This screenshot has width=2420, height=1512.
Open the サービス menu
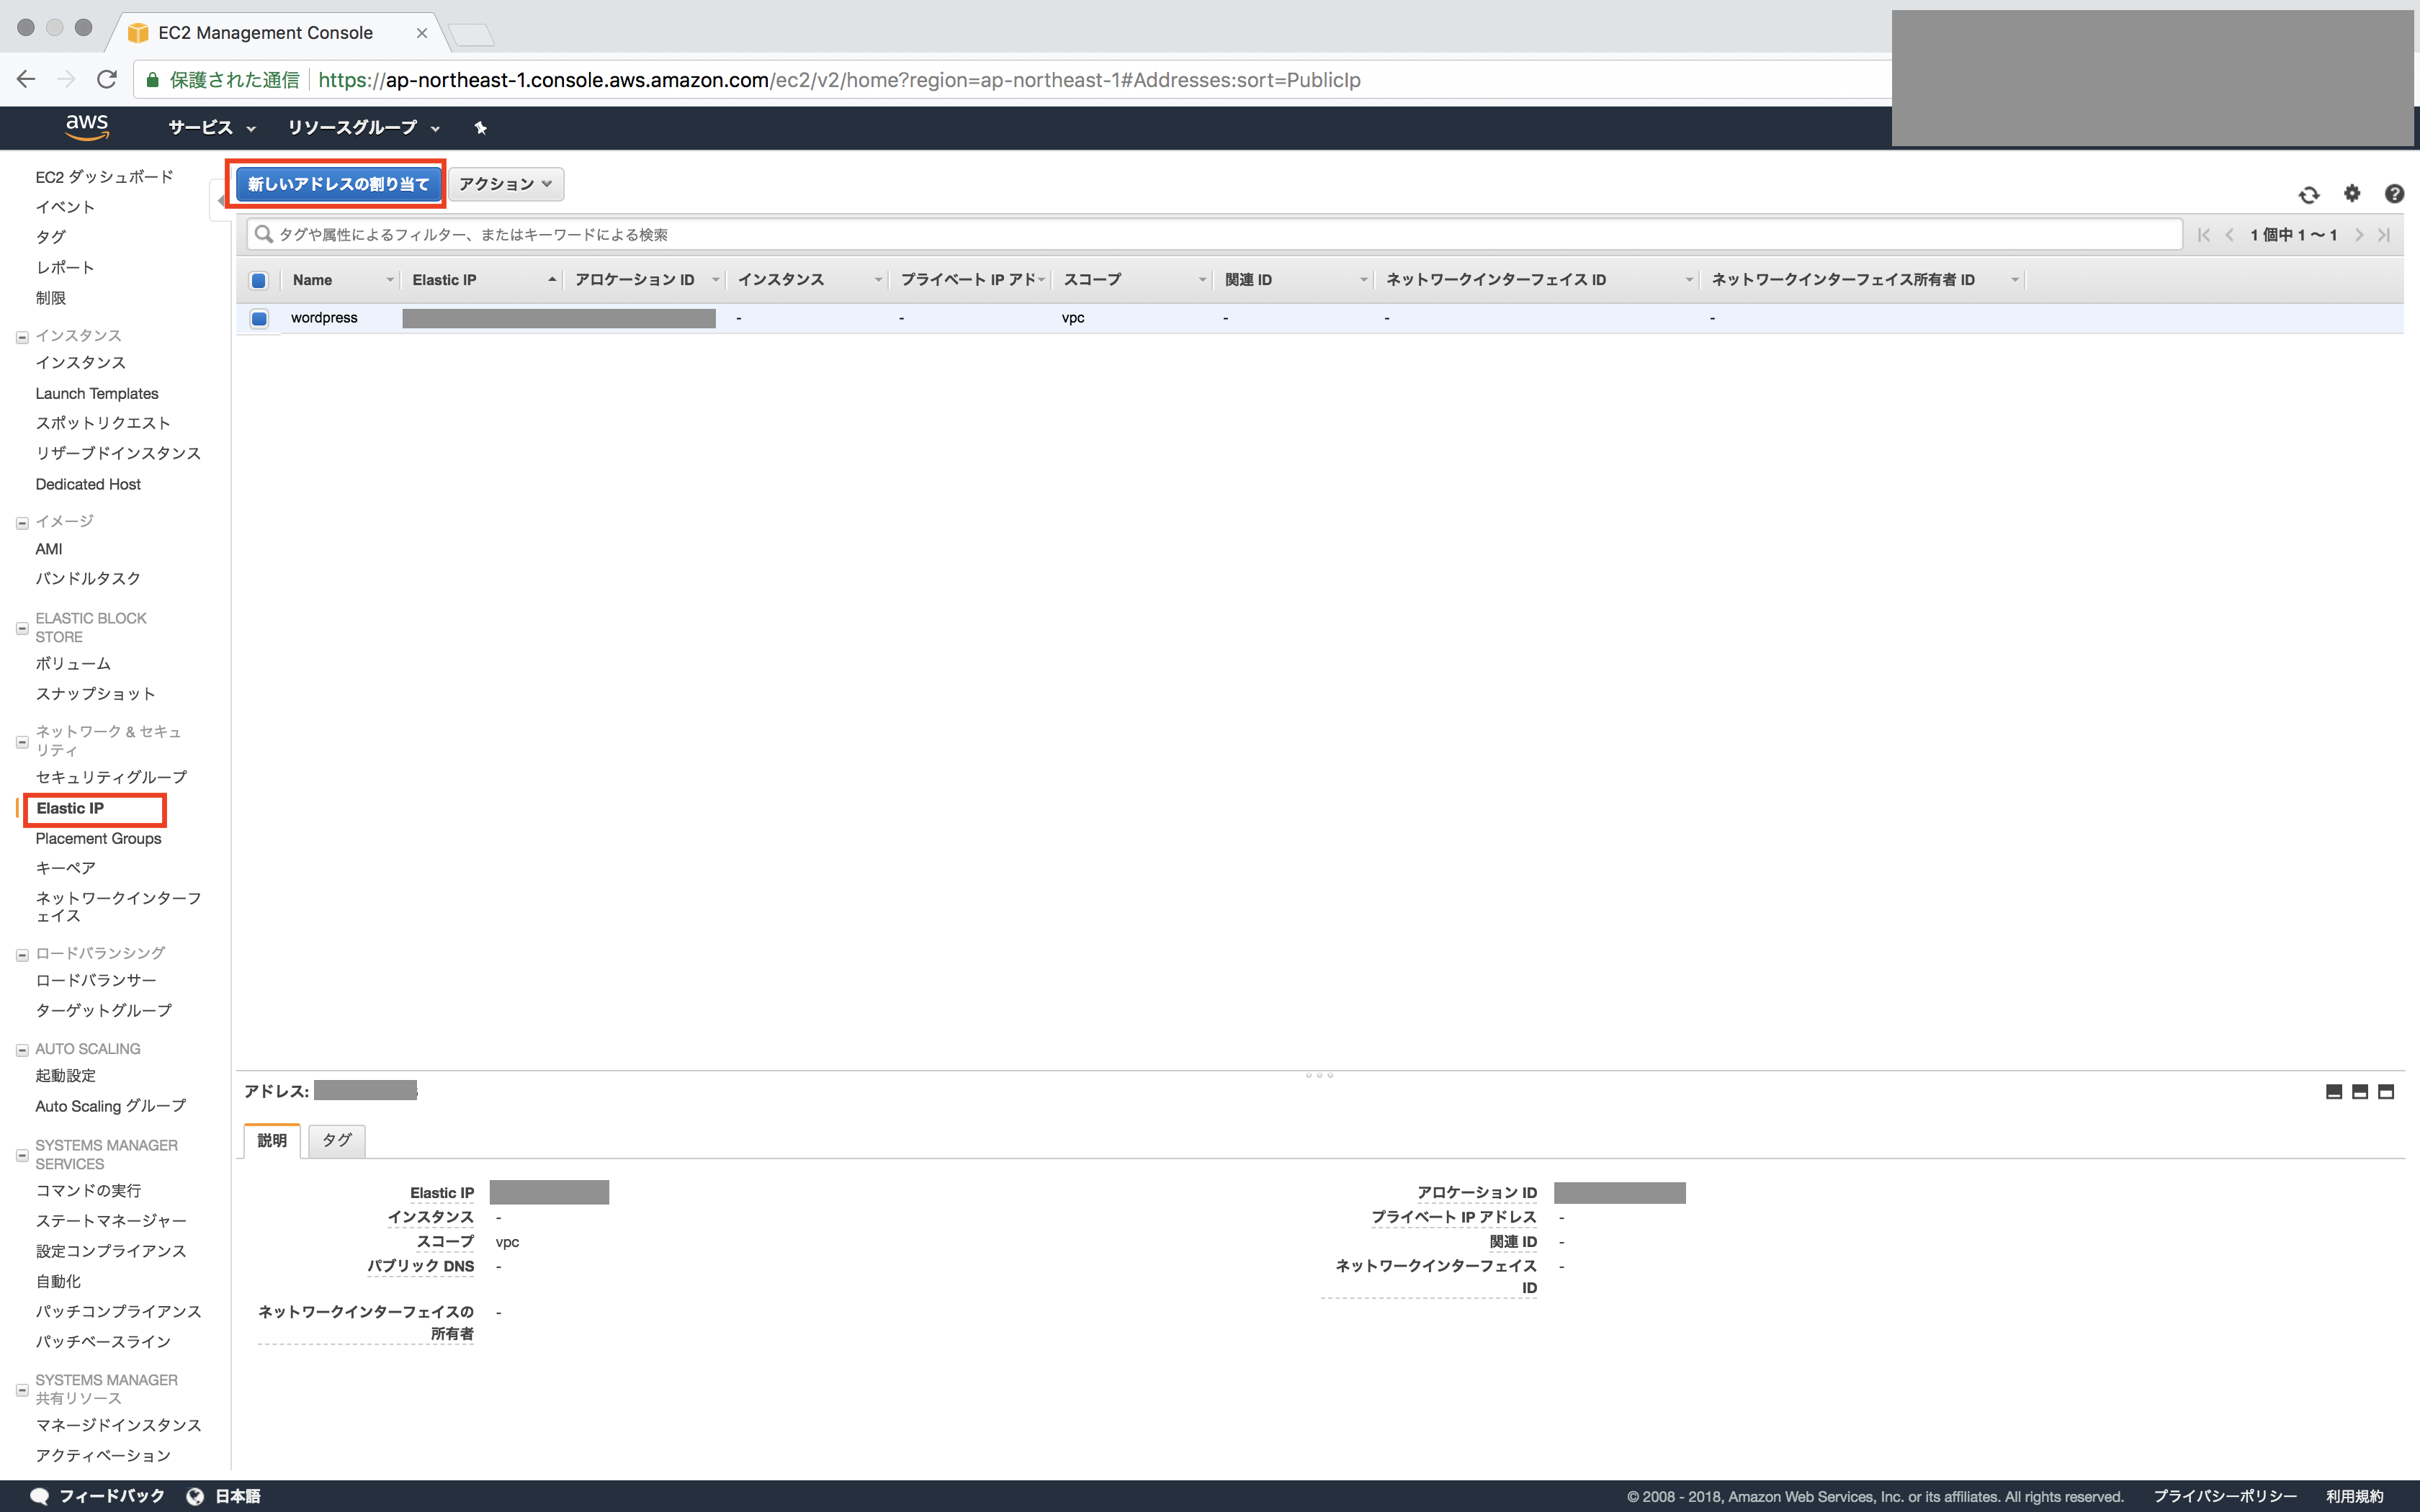(x=212, y=128)
